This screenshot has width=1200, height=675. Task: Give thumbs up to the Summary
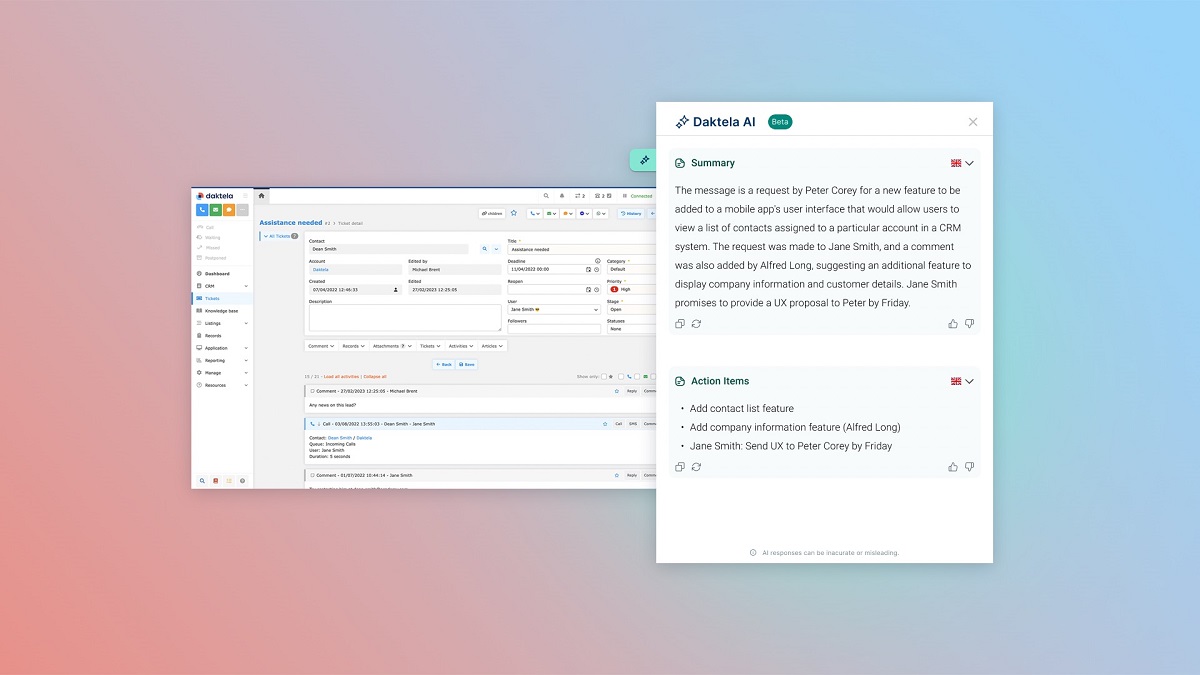pyautogui.click(x=953, y=324)
